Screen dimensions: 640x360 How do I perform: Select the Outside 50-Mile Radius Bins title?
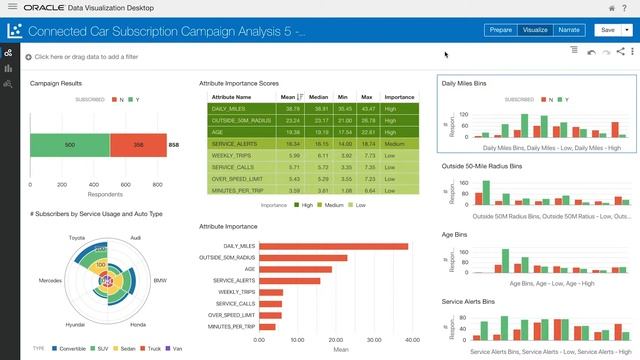[x=482, y=166]
